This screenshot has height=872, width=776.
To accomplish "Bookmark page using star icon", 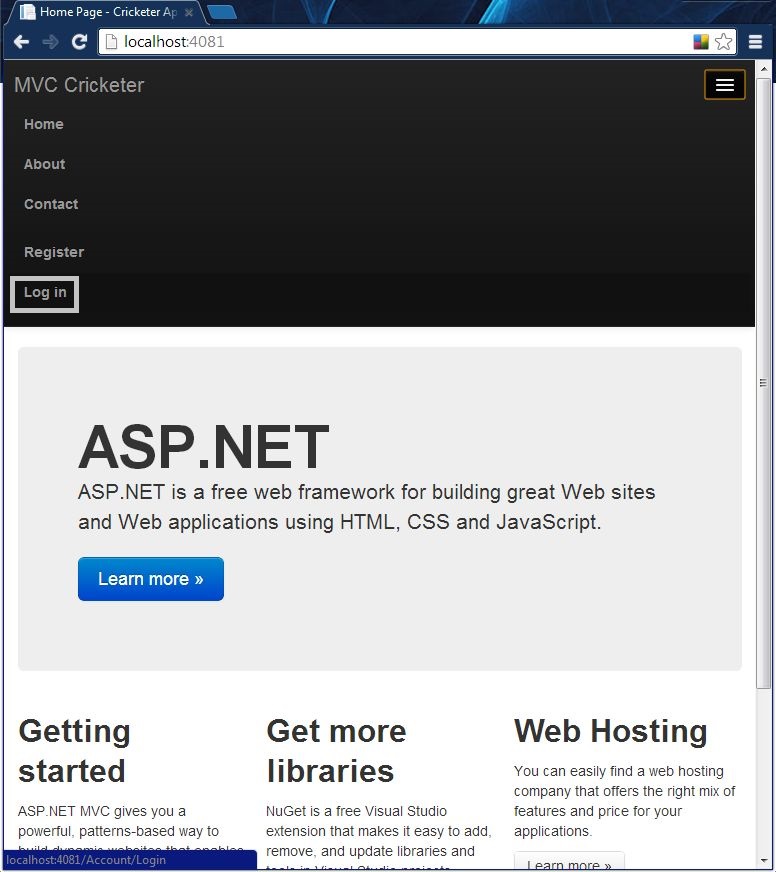I will (723, 42).
